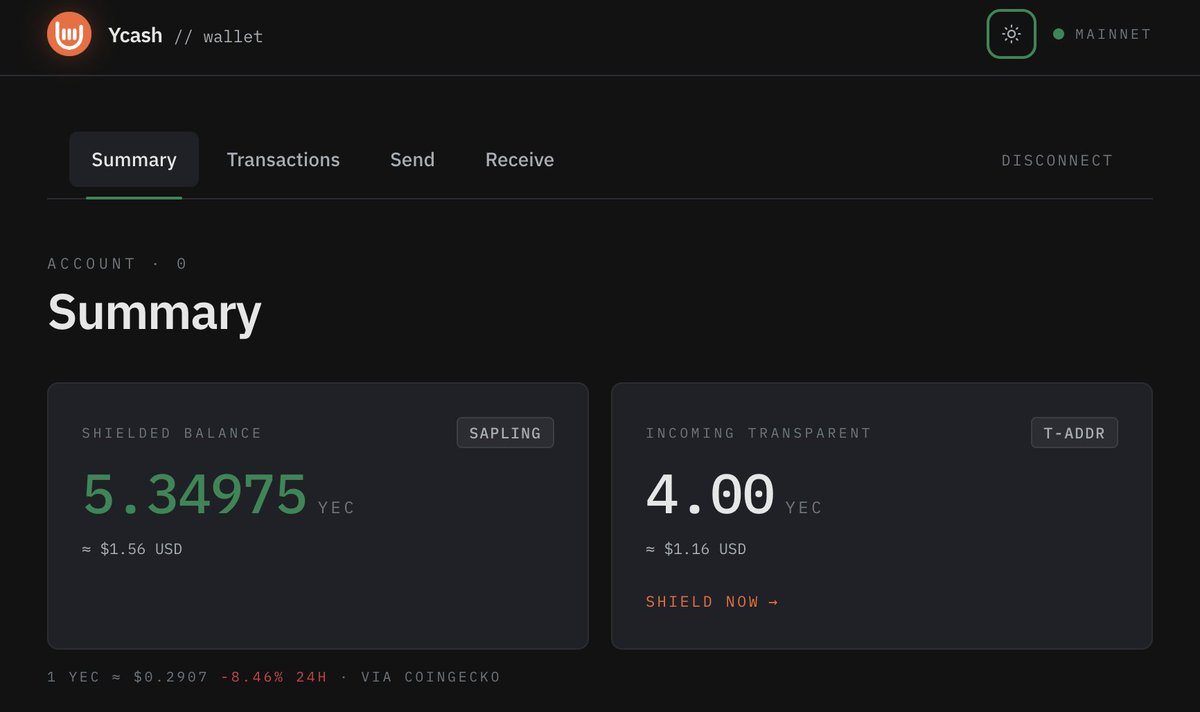Switch to the Transactions tab
This screenshot has height=712, width=1200.
click(283, 160)
